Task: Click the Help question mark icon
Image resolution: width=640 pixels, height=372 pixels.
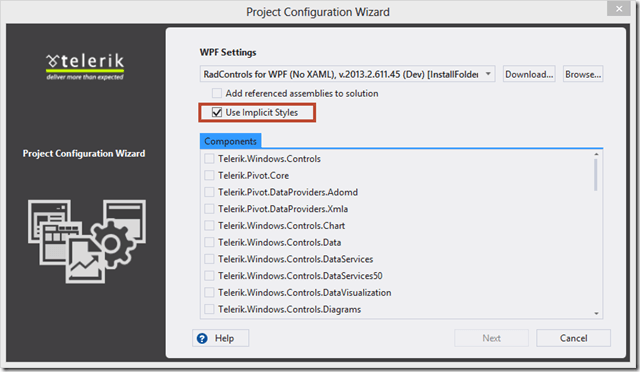Action: coord(202,338)
